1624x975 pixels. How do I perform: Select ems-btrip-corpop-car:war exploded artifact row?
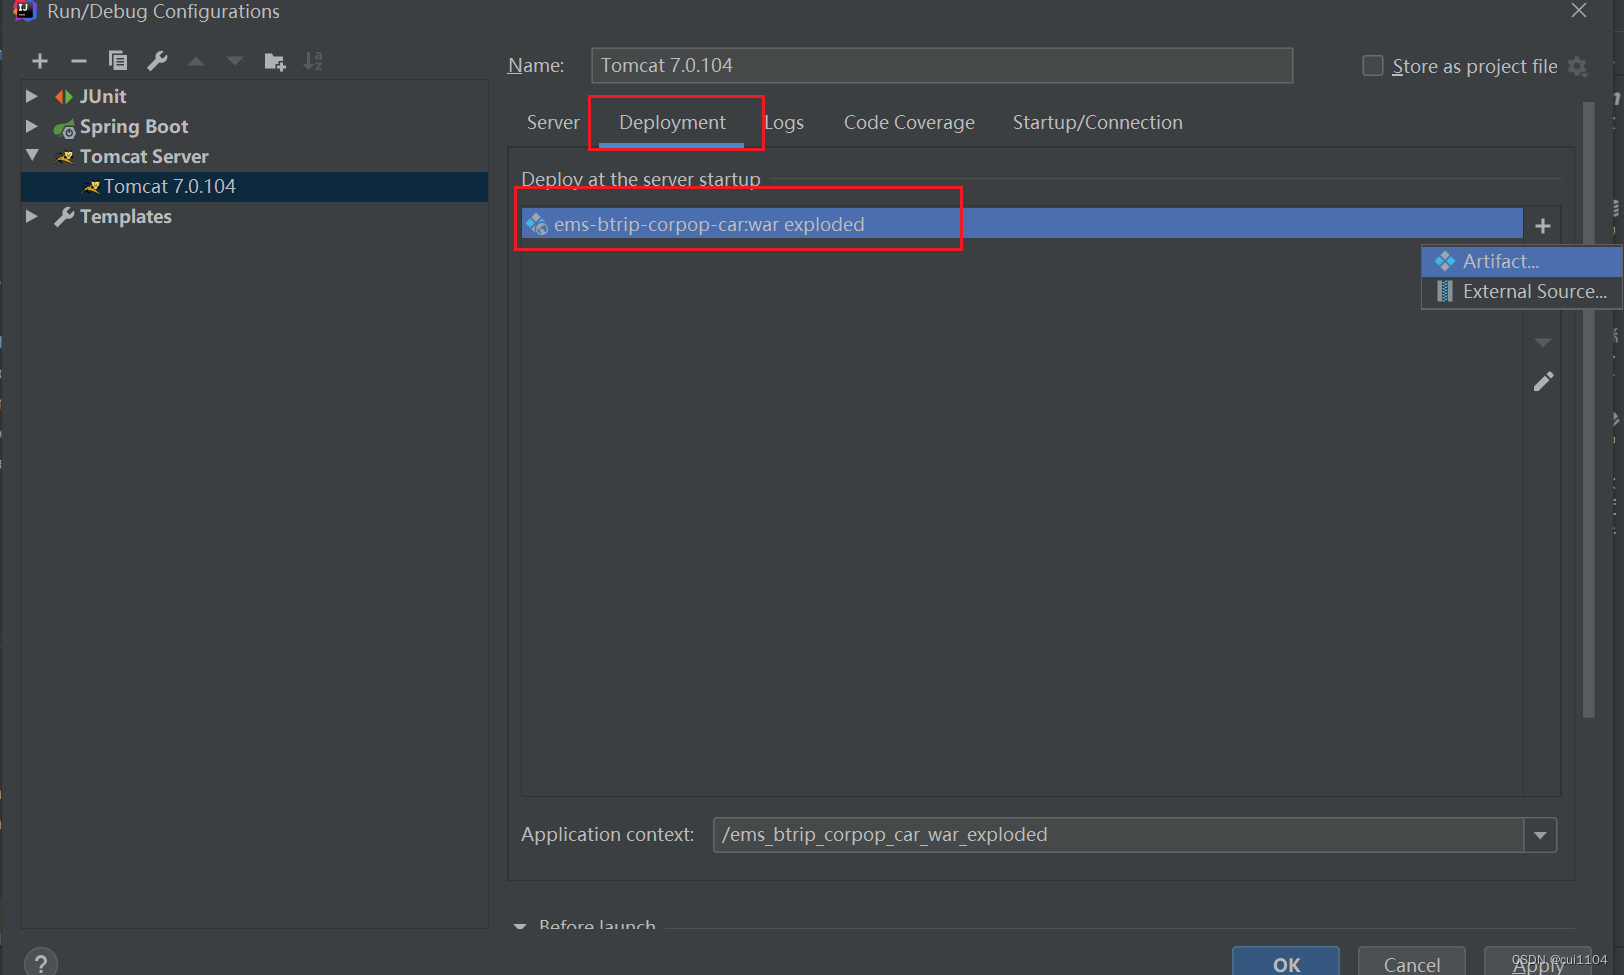[x=1022, y=224]
